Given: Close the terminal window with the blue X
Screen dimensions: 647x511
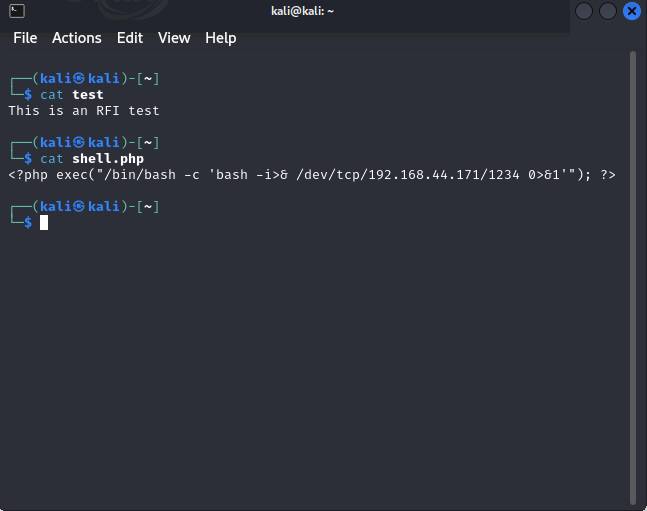Looking at the screenshot, I should (631, 11).
